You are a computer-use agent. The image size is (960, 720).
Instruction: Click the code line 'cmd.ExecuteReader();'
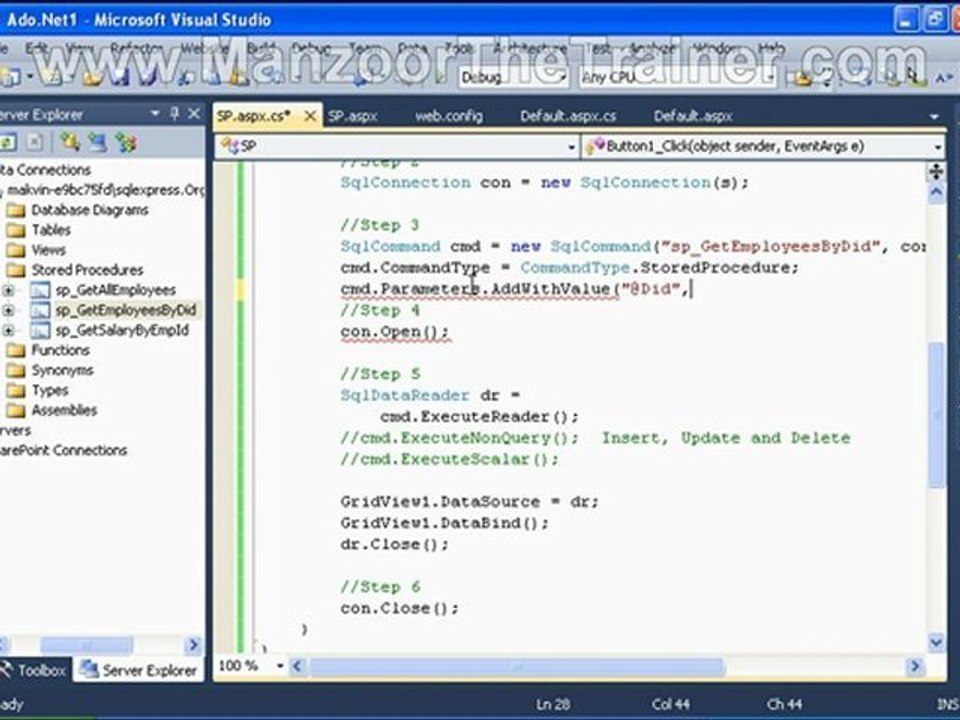479,417
